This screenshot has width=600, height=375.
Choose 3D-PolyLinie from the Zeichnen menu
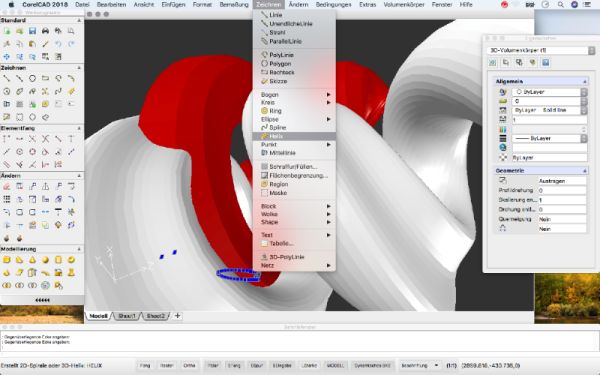click(294, 257)
